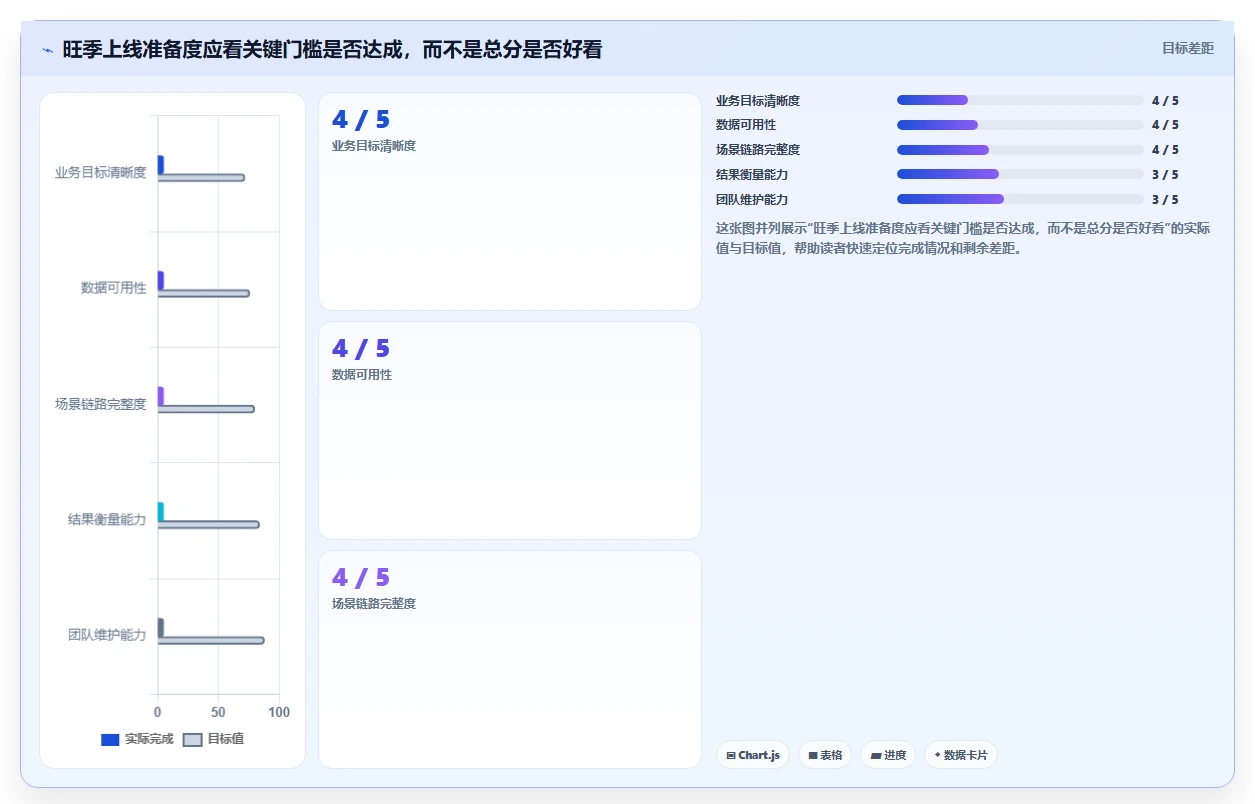
Task: Click the 场景链路完整度 axis label in the chart
Action: [101, 404]
